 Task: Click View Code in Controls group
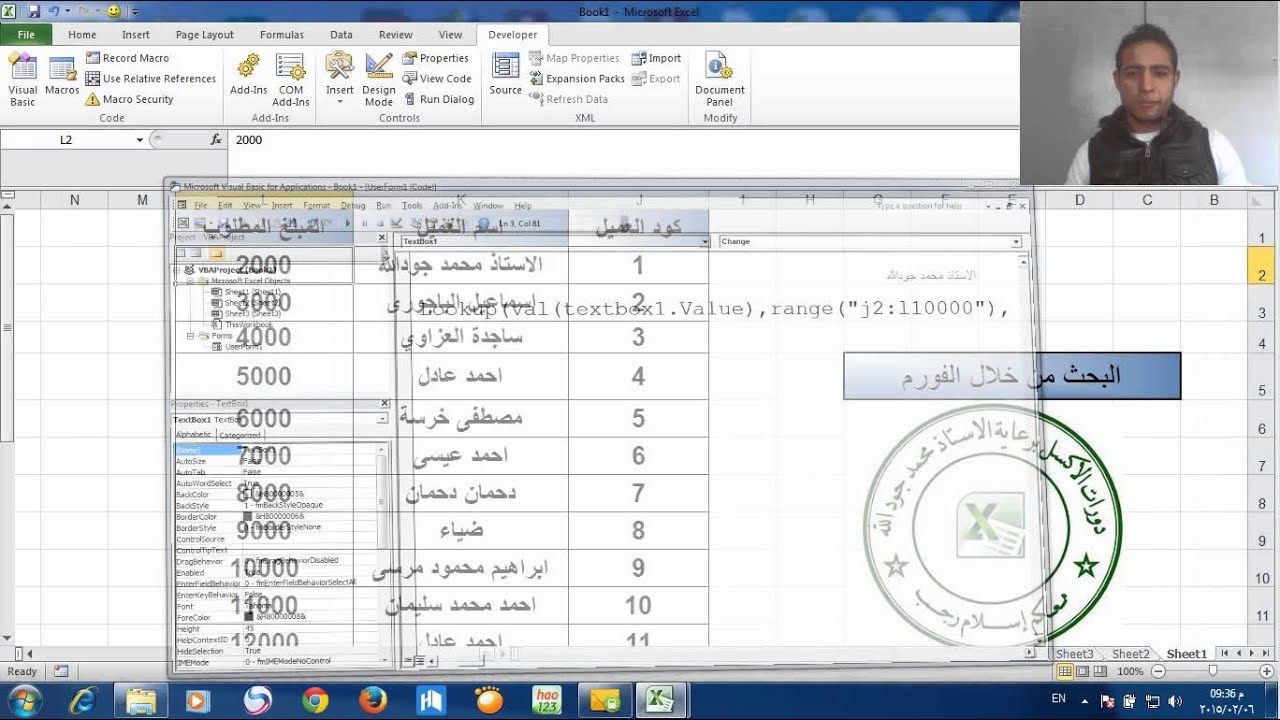436,78
